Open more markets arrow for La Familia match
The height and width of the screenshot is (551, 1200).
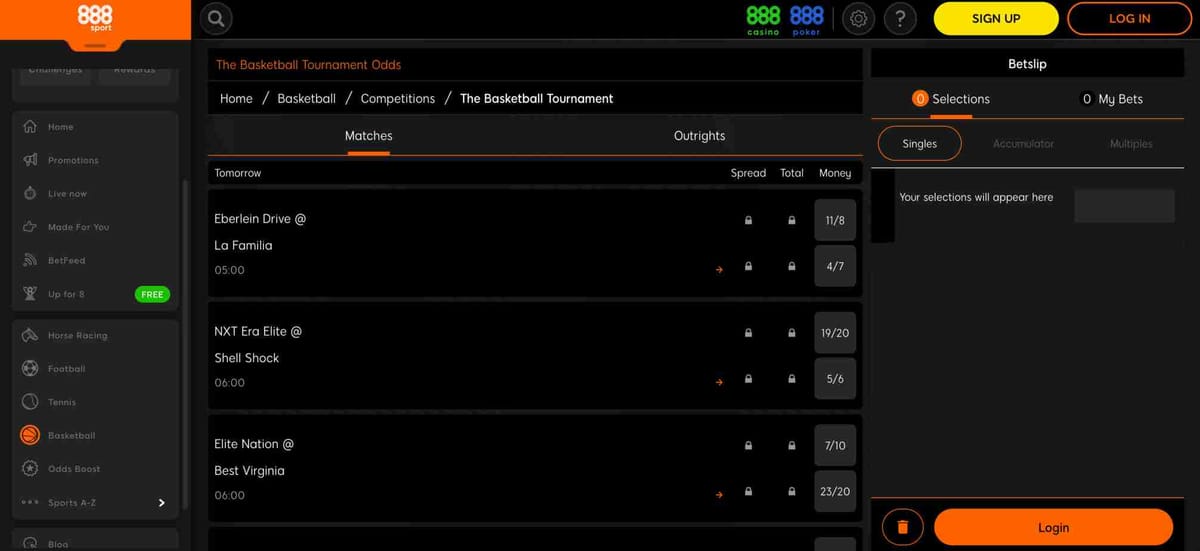[x=719, y=269]
